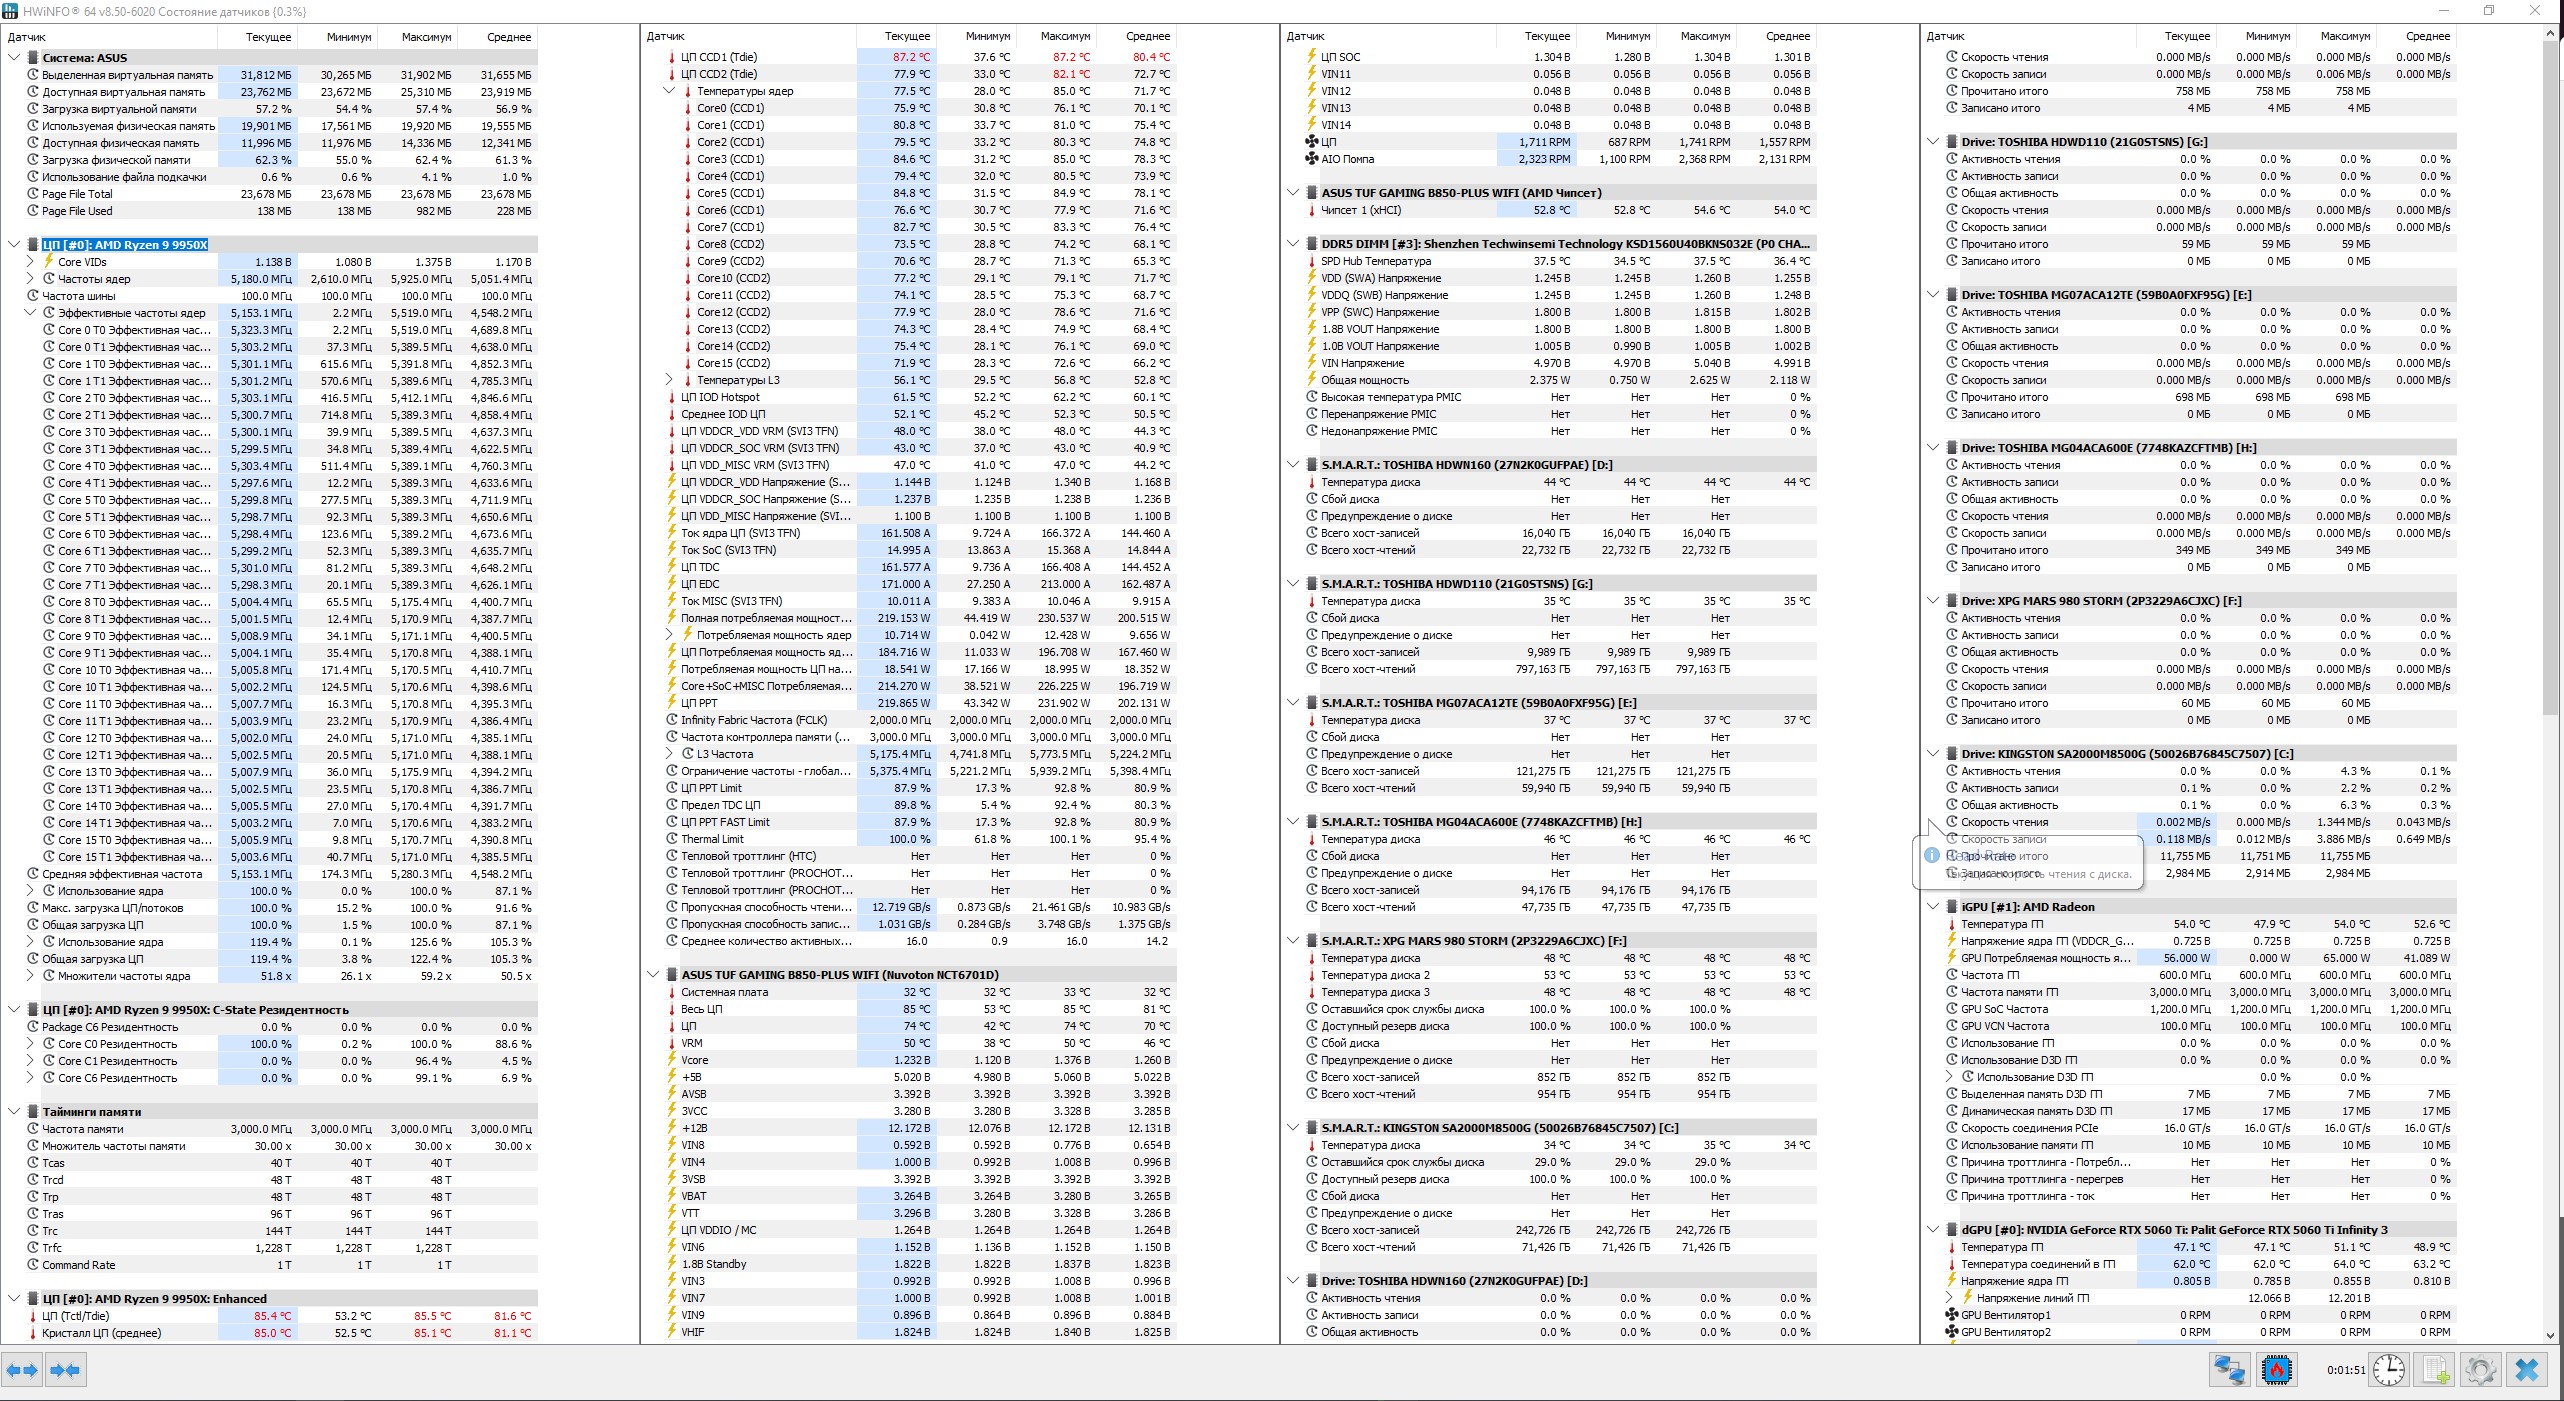Open the network remote monitoring icon

tap(2229, 1369)
